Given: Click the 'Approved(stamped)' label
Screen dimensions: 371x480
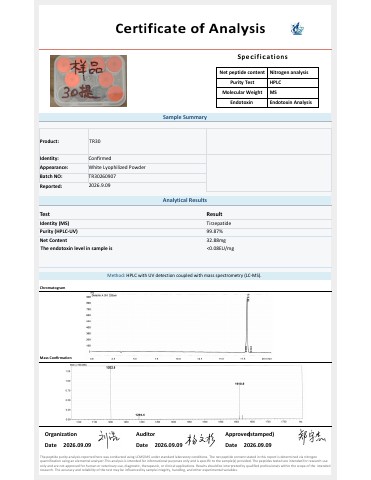Looking at the screenshot, I should click(250, 434).
